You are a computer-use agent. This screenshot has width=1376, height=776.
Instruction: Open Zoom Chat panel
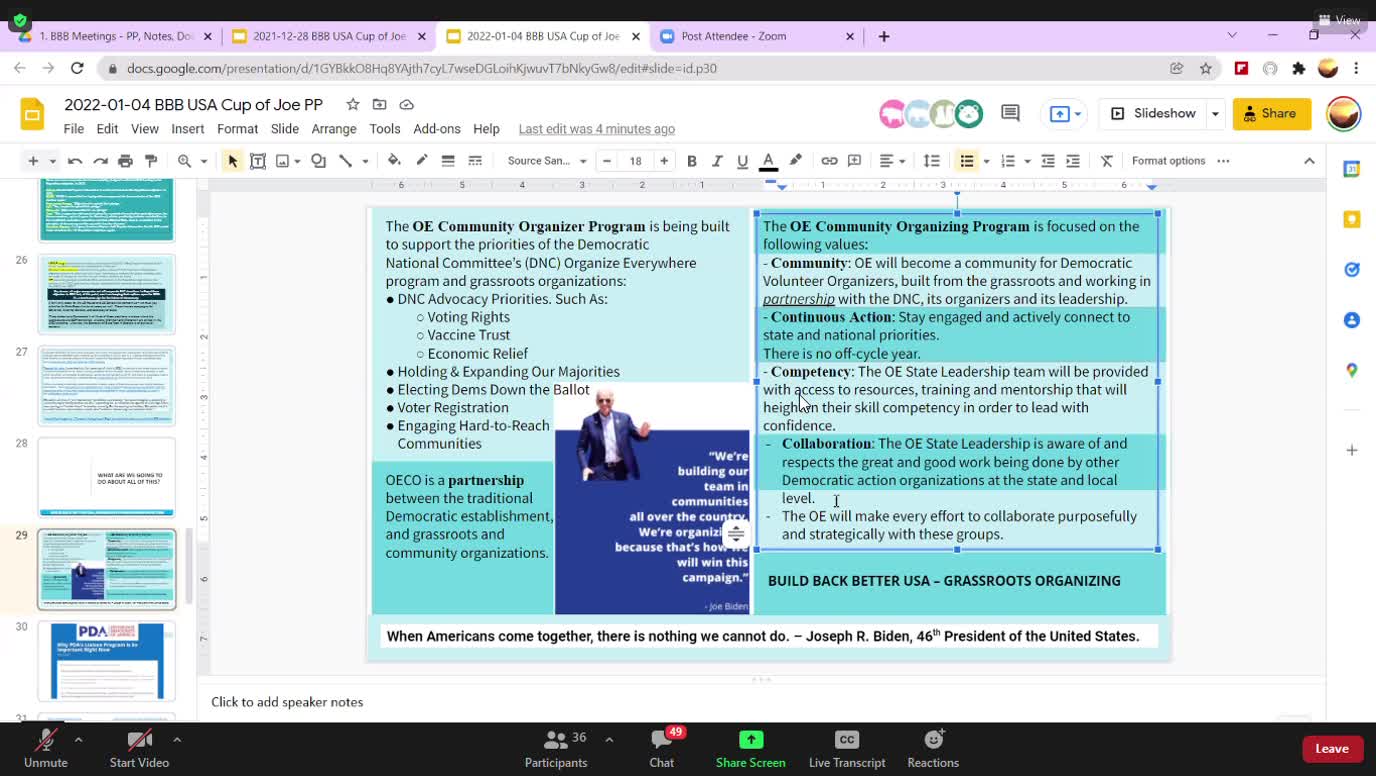point(662,748)
